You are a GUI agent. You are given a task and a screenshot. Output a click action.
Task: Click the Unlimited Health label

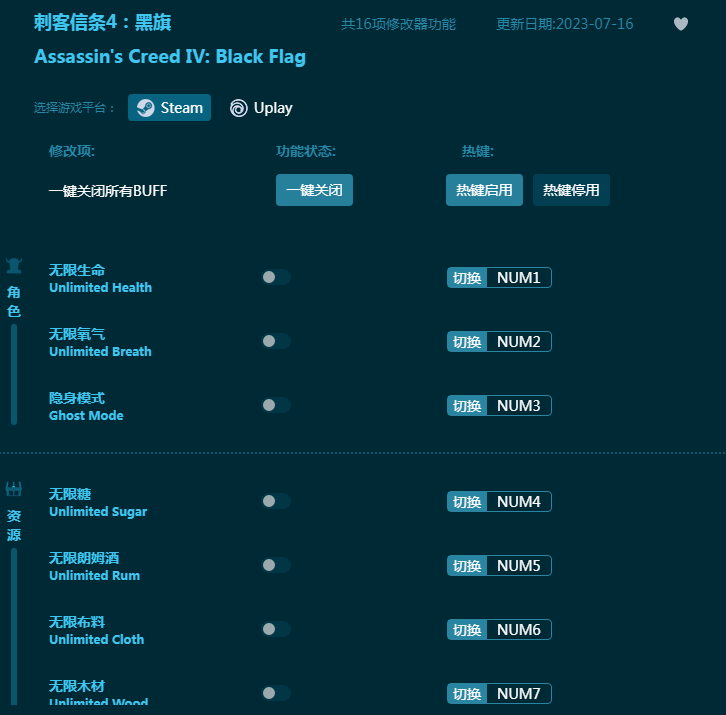(100, 288)
